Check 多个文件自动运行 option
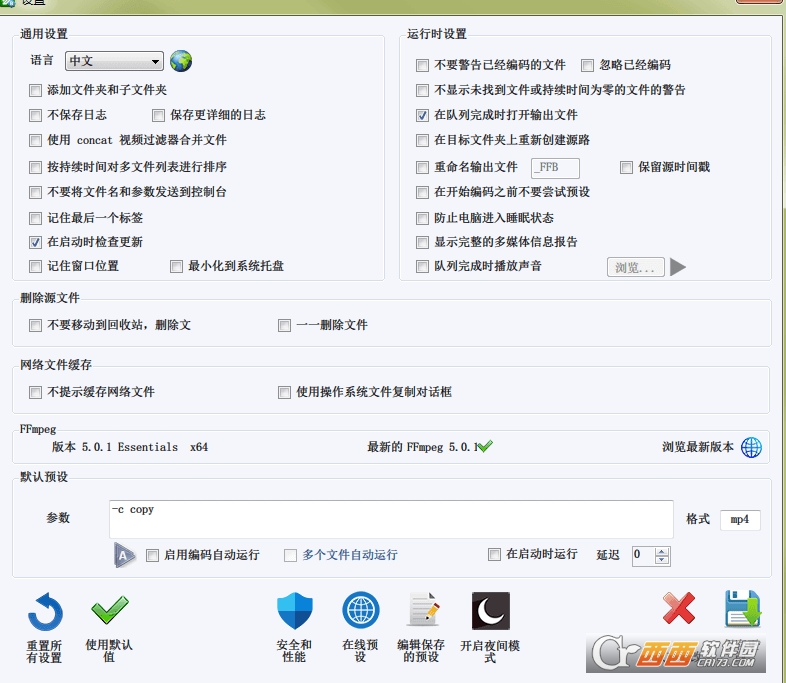The height and width of the screenshot is (683, 786). point(290,555)
